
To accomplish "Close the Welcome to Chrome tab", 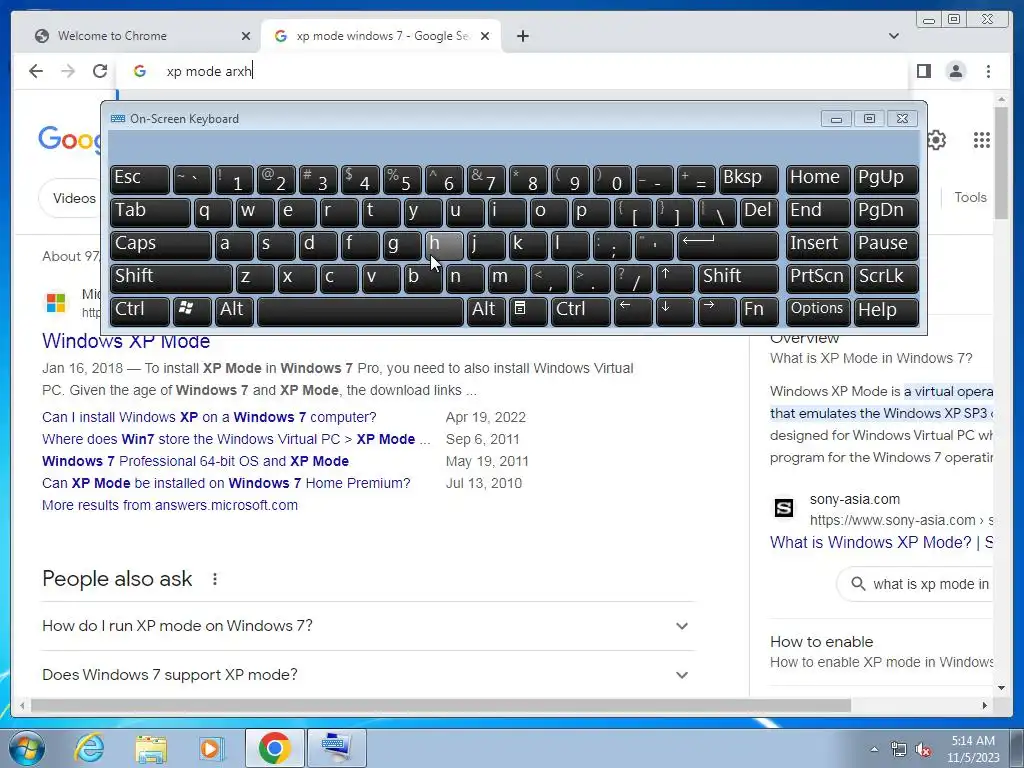I will (246, 36).
